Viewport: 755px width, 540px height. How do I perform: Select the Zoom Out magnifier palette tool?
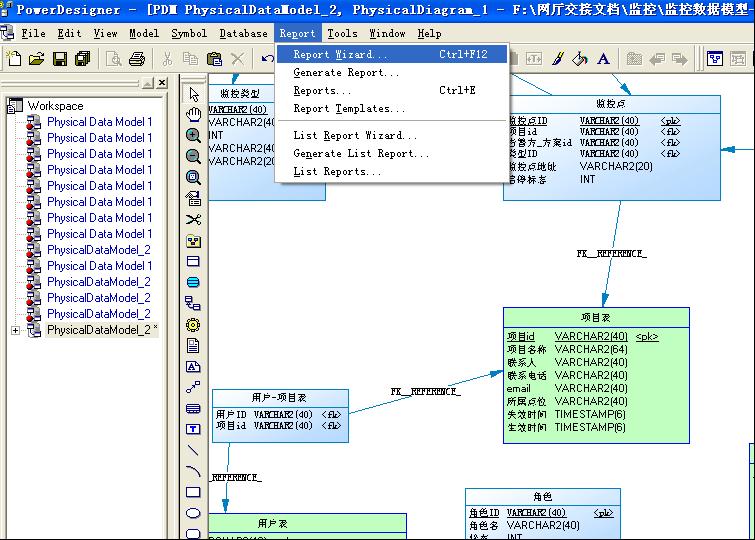pos(194,156)
